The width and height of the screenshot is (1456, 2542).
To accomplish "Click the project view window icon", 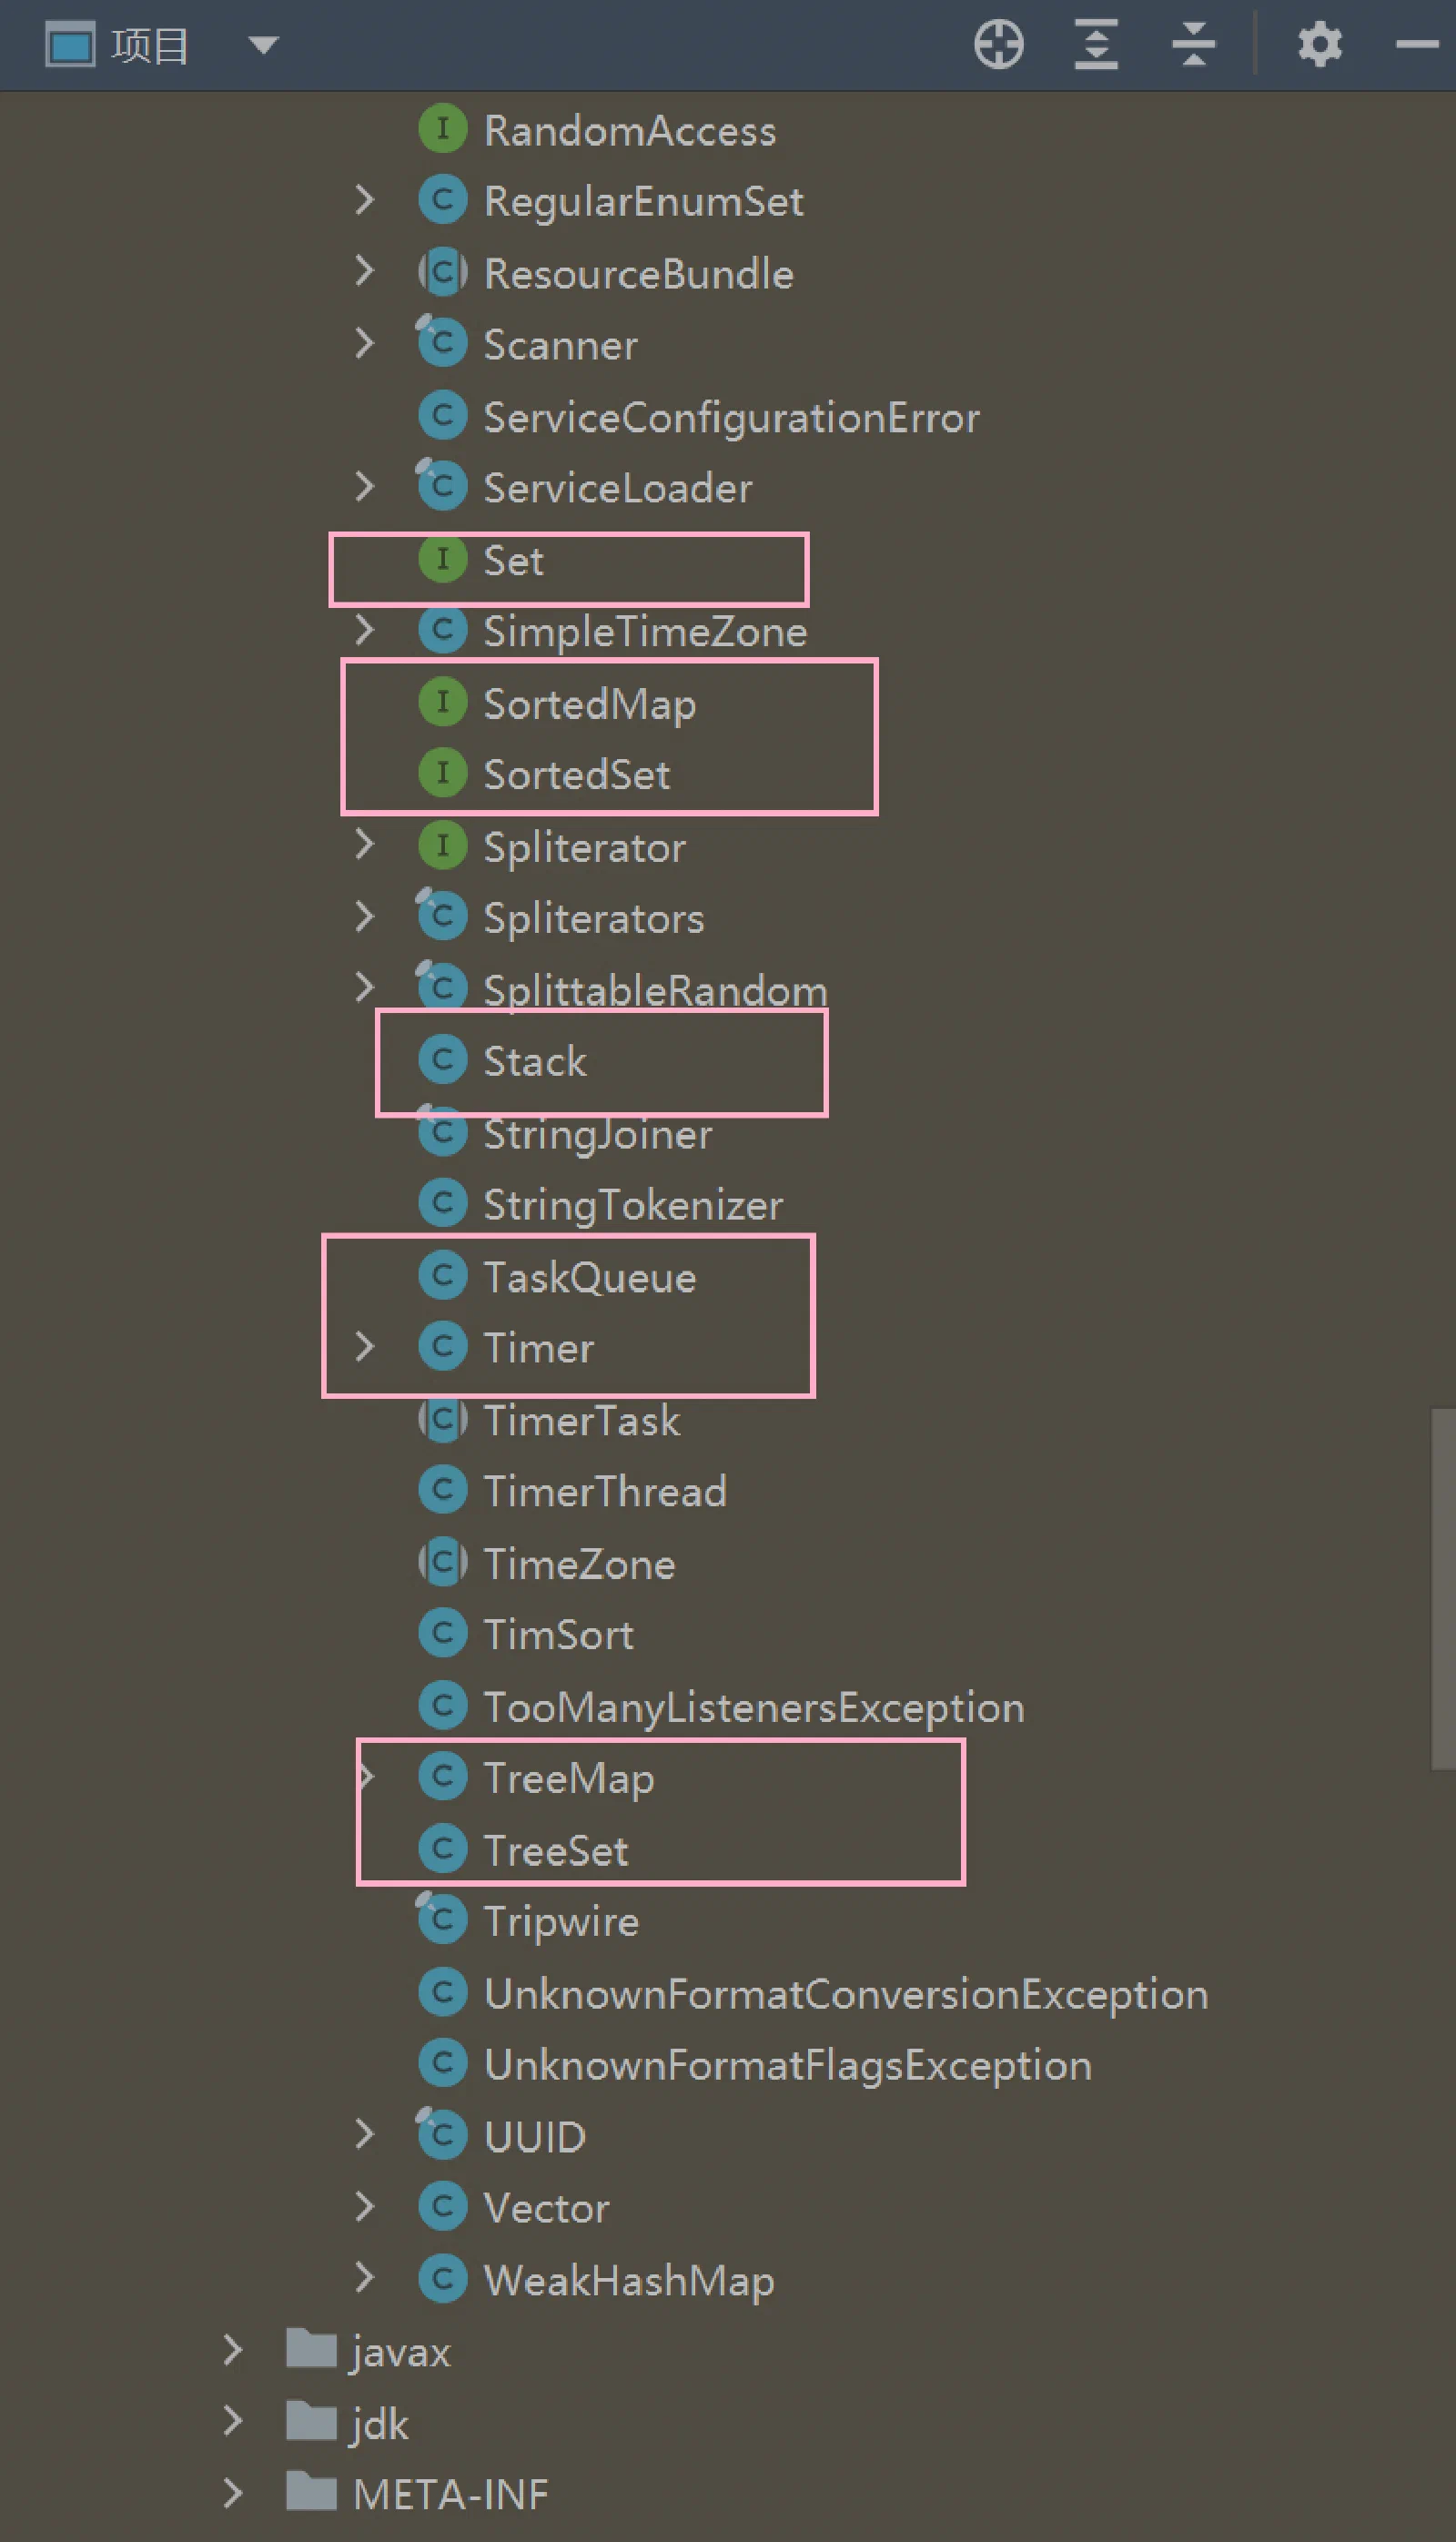I will click(70, 45).
